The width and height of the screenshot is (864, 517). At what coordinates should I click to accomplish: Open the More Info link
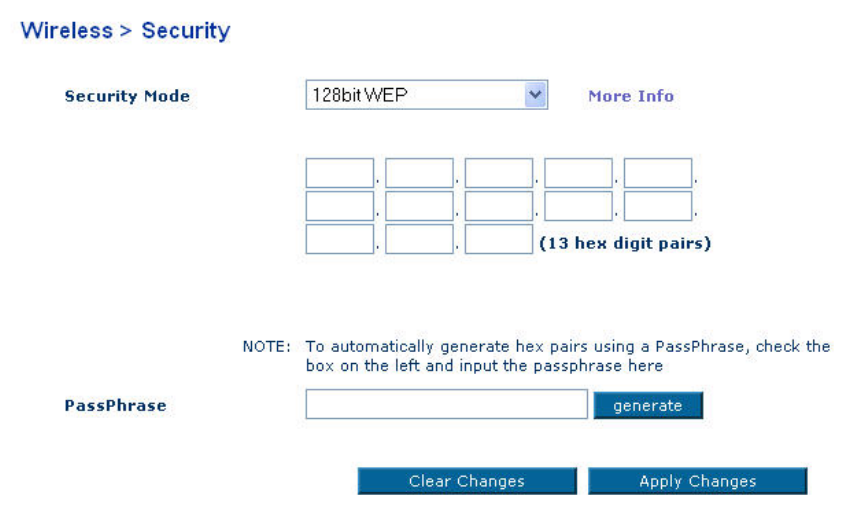630,96
